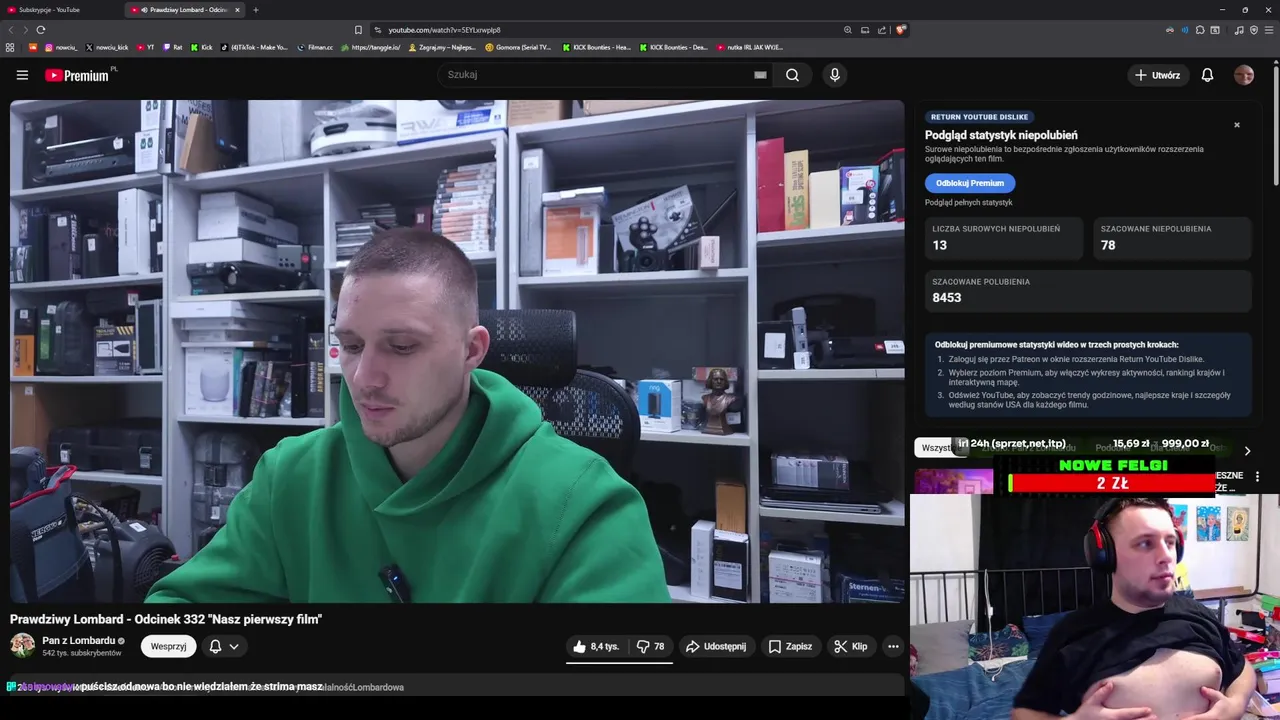Click the main video player
This screenshot has width=1280, height=720.
457,351
